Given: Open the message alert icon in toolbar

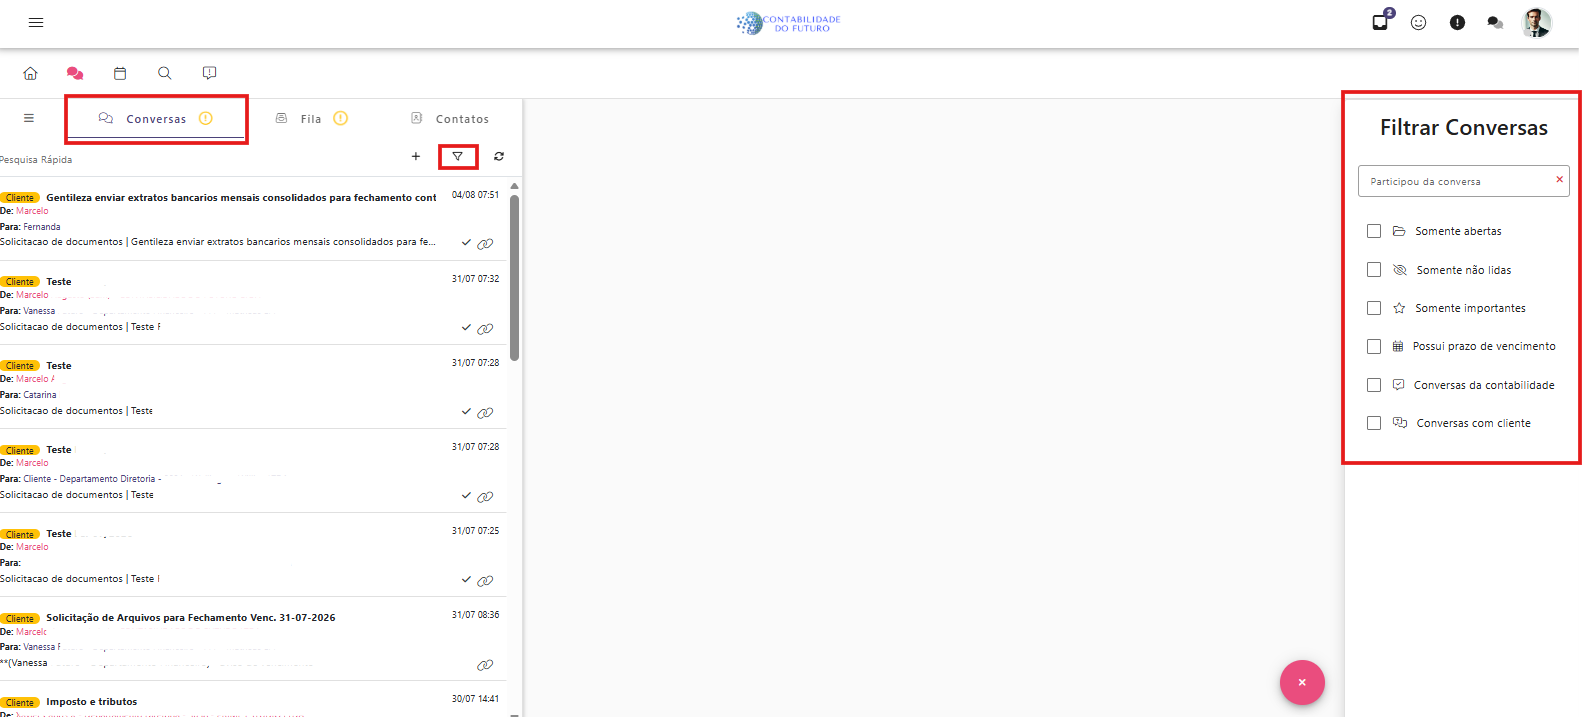Looking at the screenshot, I should coord(209,73).
